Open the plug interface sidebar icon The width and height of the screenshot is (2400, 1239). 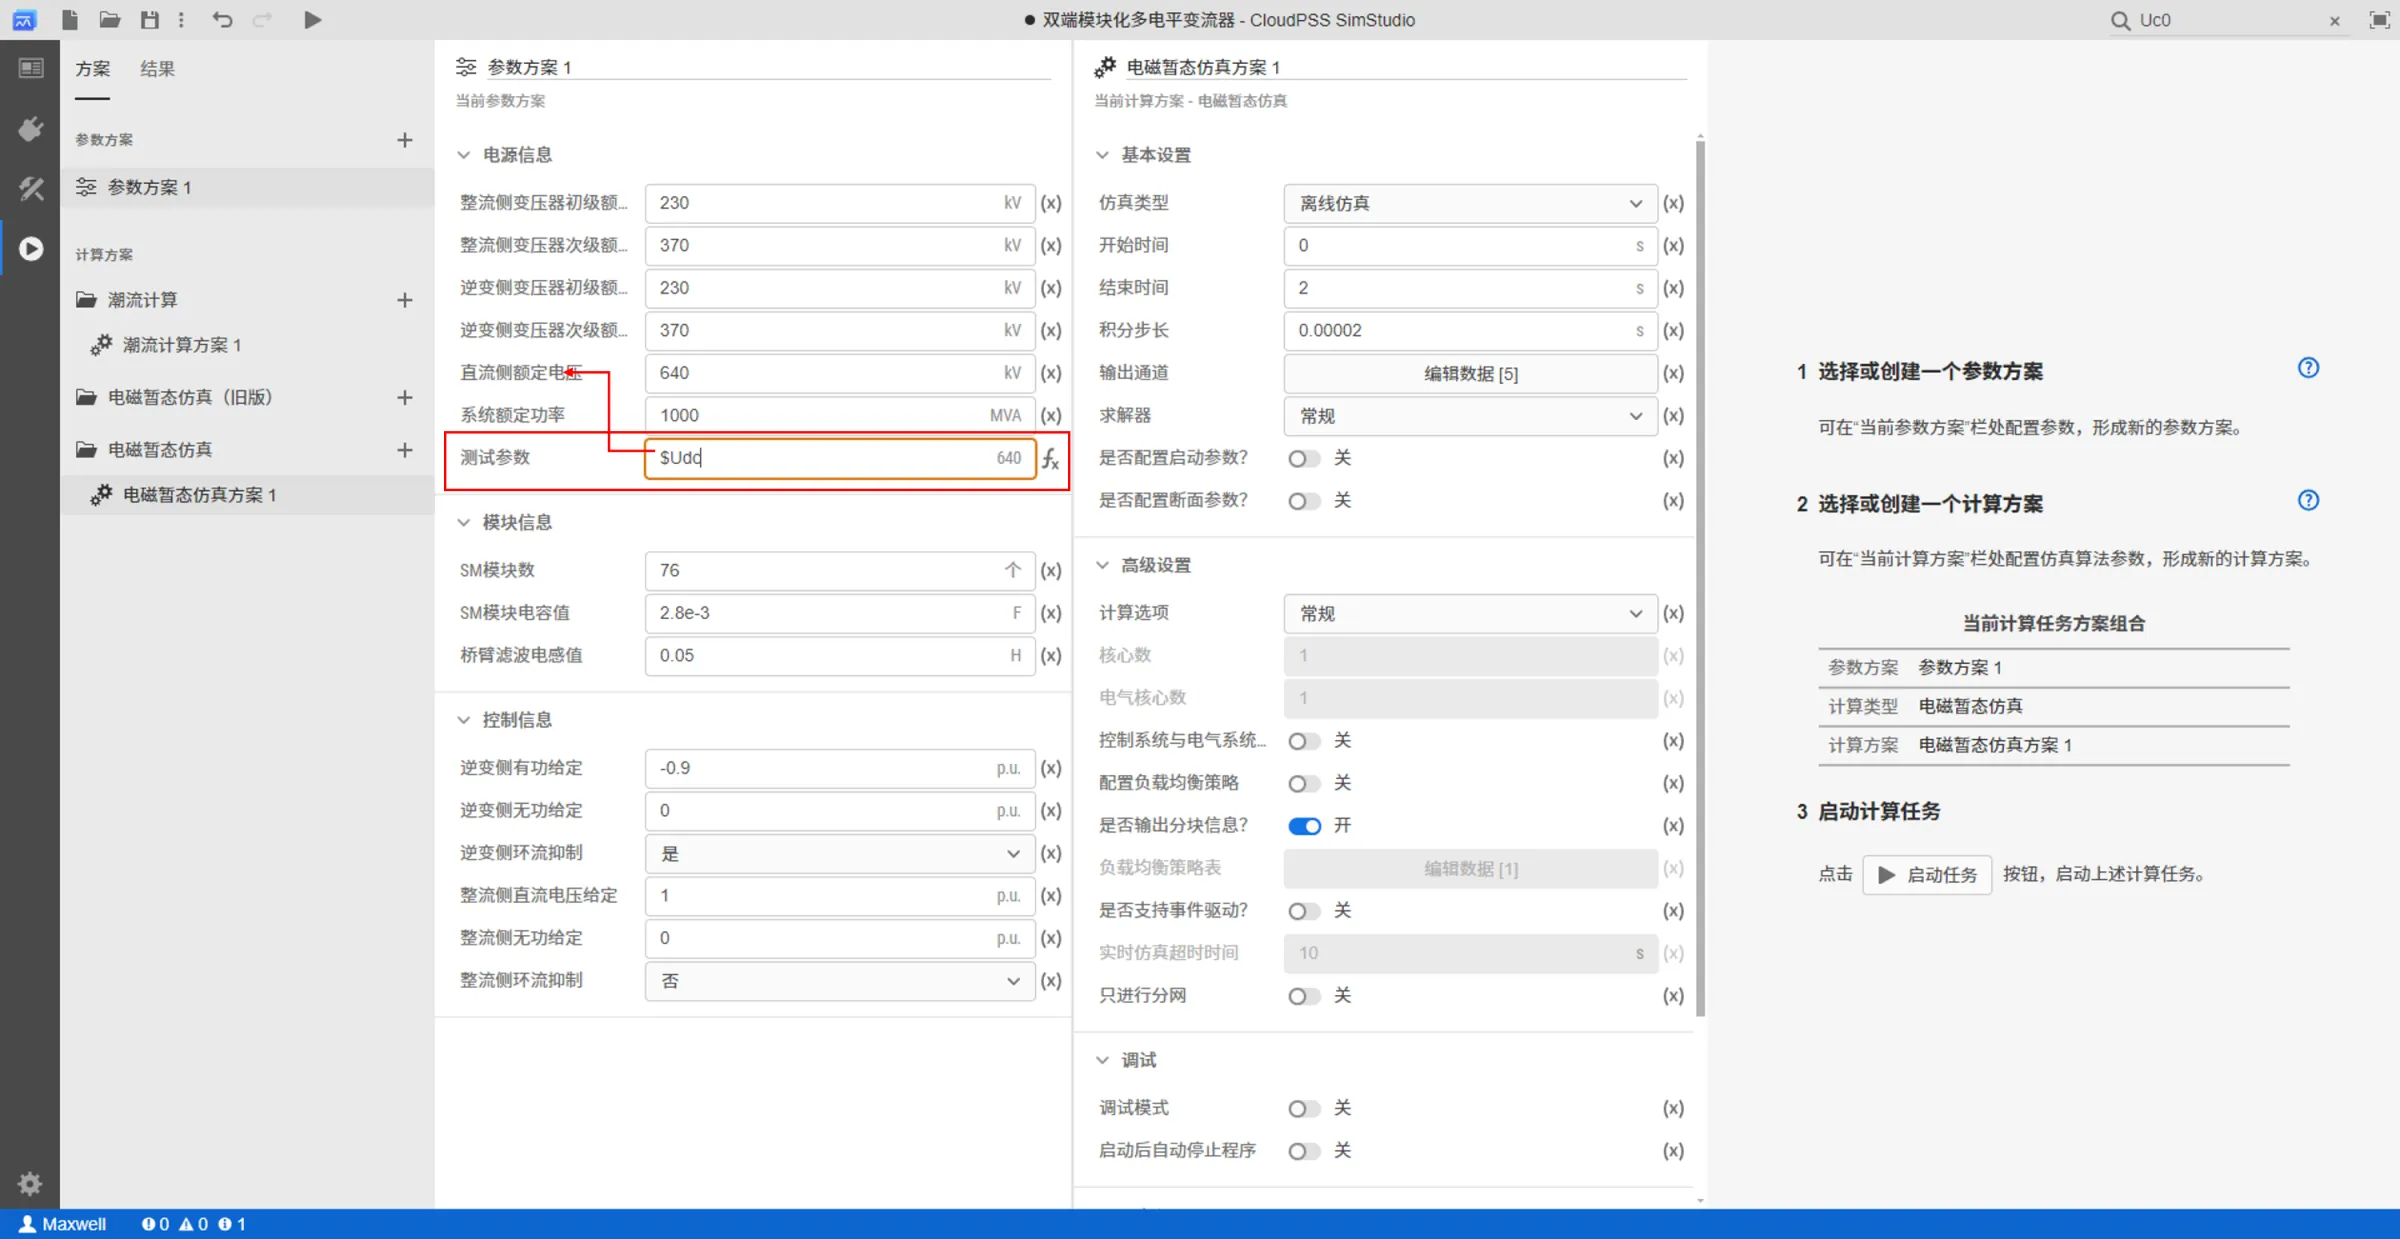pyautogui.click(x=31, y=128)
